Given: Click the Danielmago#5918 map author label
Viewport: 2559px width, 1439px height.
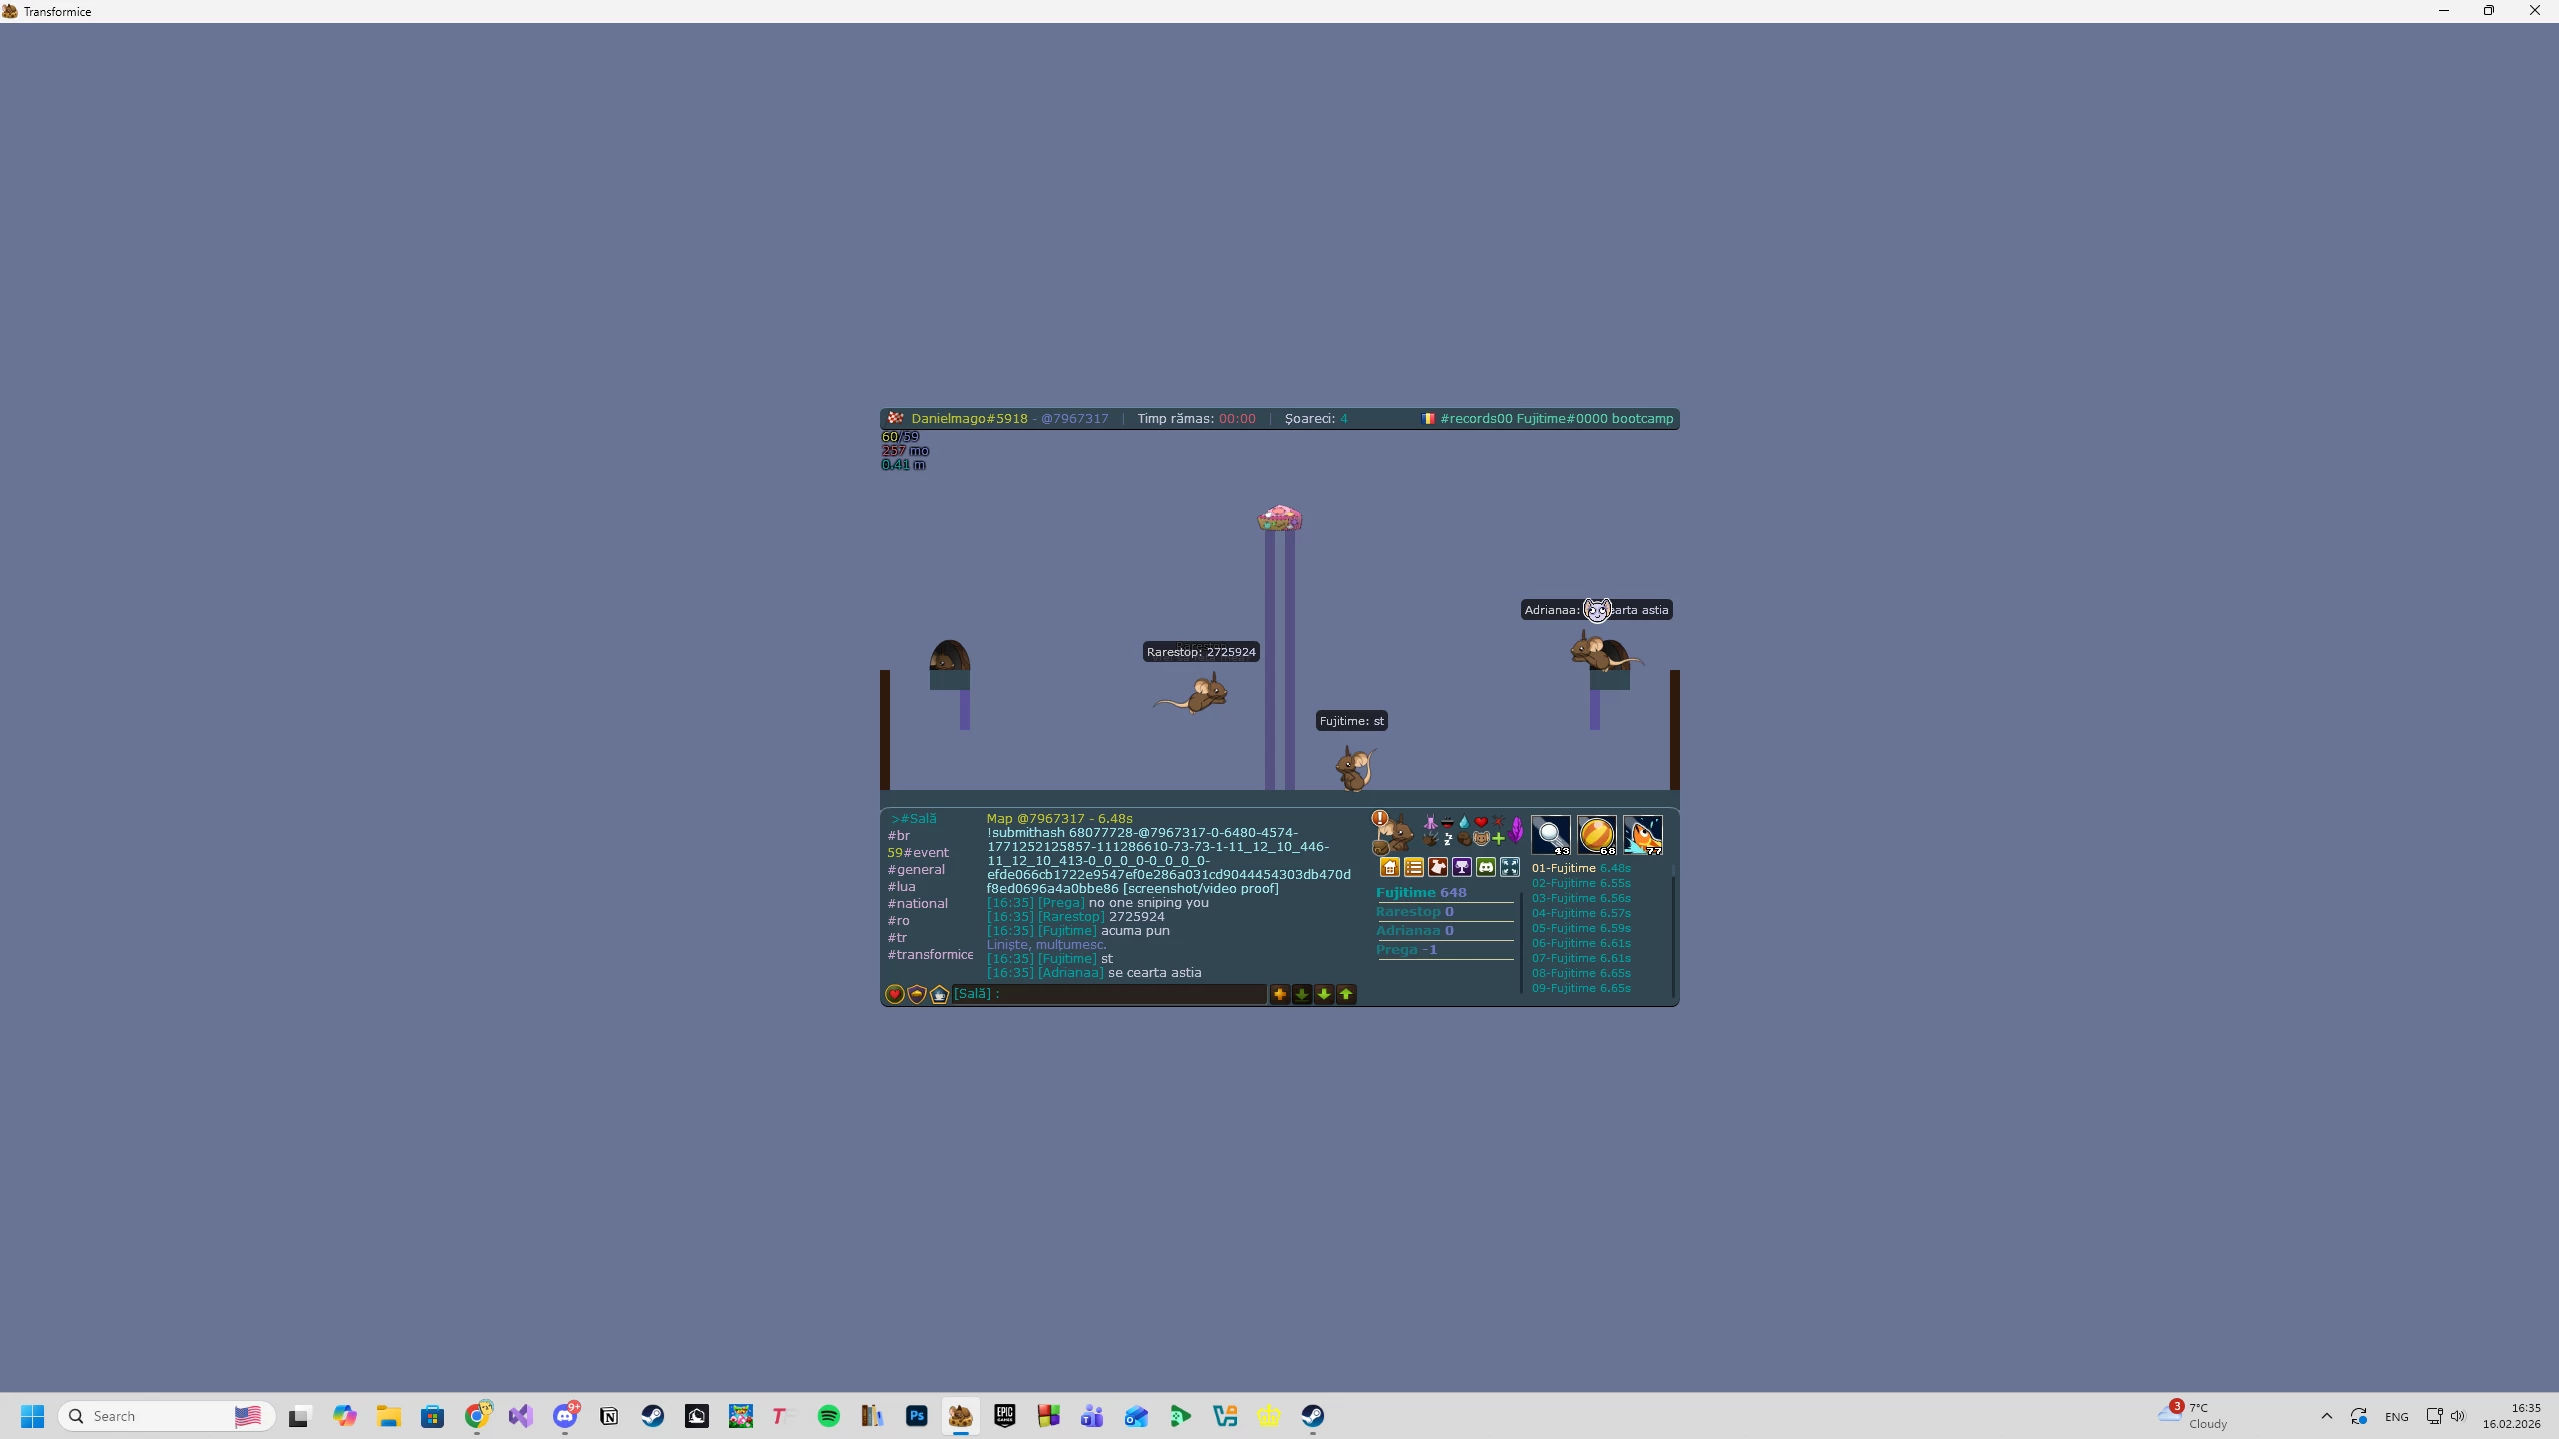Looking at the screenshot, I should click(x=969, y=419).
